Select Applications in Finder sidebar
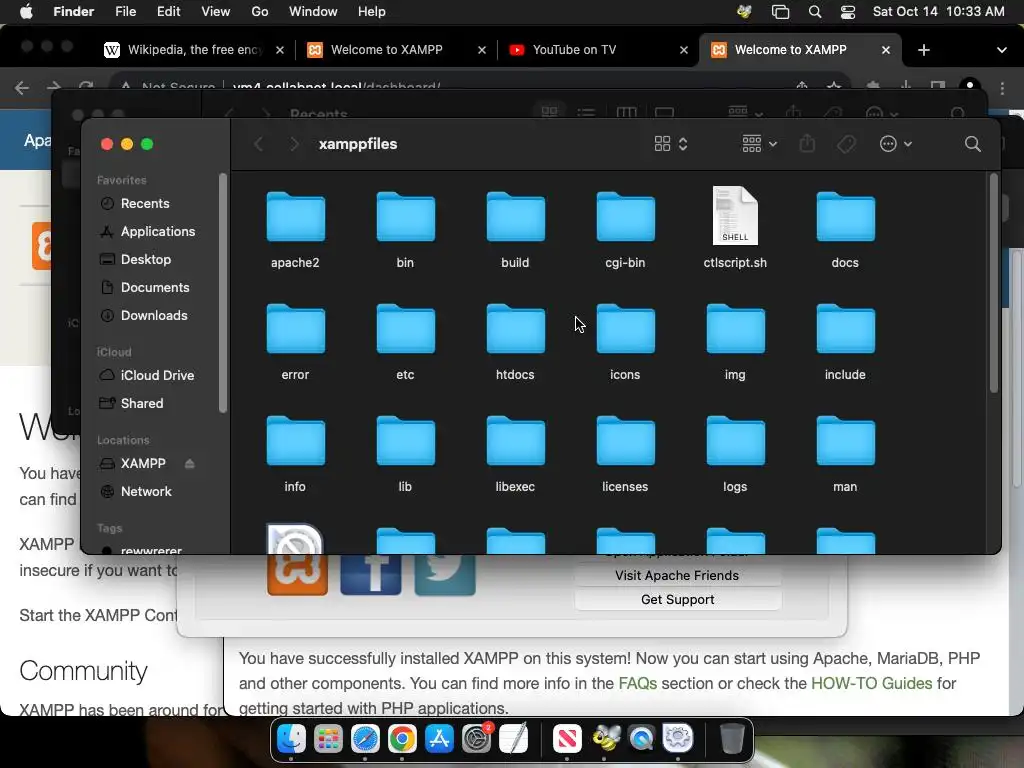The image size is (1024, 768). tap(157, 232)
